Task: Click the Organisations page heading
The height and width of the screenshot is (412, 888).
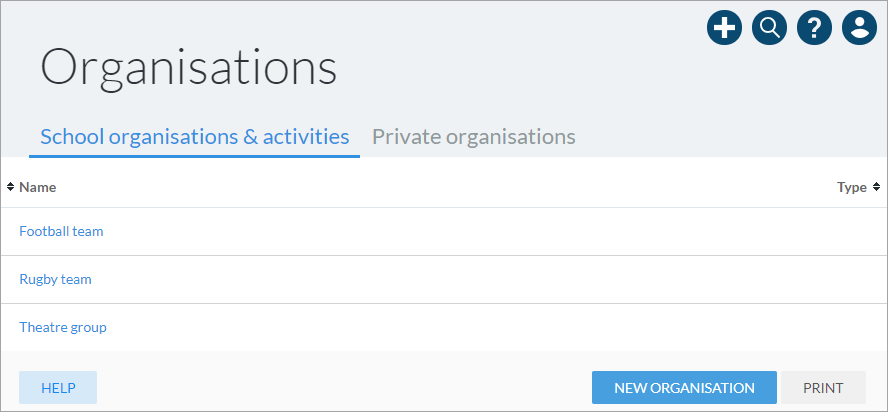Action: click(189, 68)
